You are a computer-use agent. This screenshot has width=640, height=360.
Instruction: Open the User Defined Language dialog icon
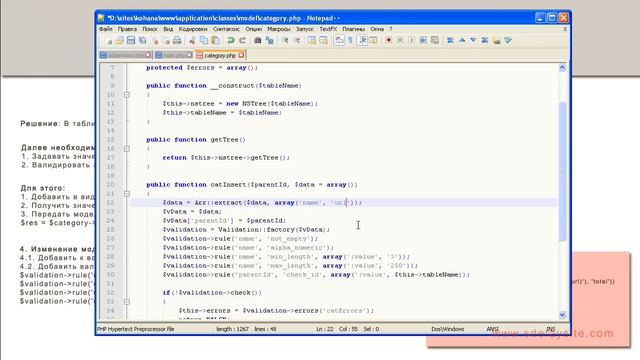pyautogui.click(x=373, y=40)
